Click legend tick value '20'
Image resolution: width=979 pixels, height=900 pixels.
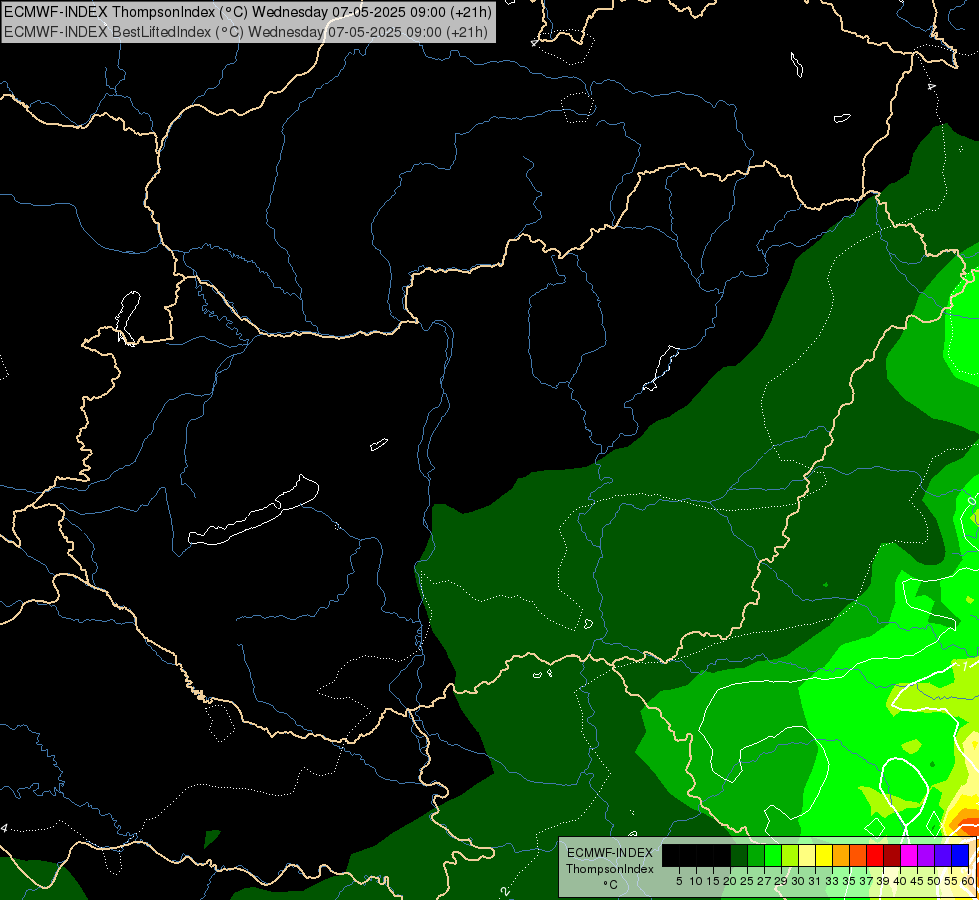[x=730, y=881]
